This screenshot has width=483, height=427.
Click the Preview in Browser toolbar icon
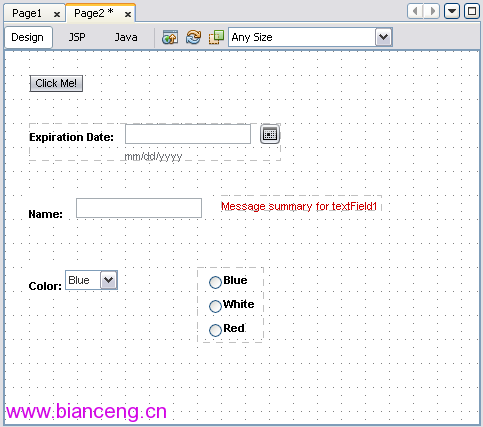(x=170, y=37)
